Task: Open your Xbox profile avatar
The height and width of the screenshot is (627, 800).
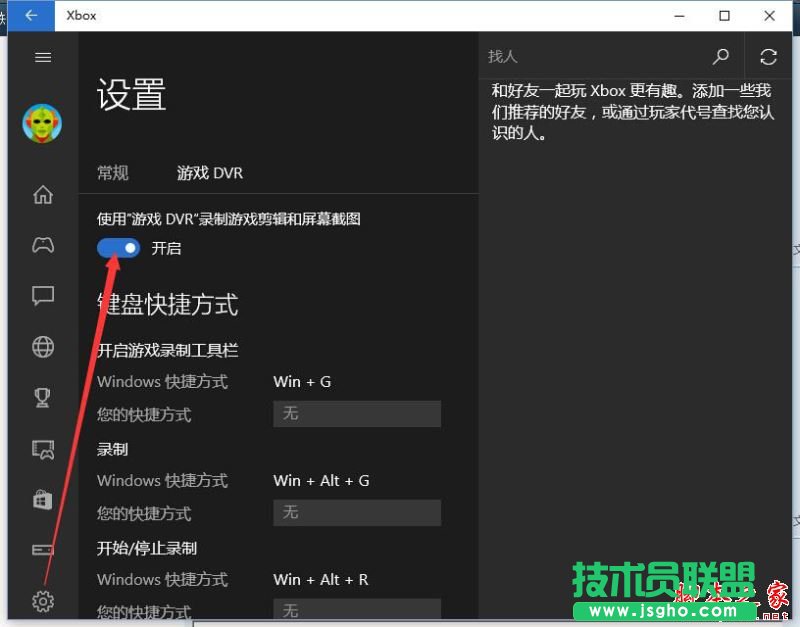Action: [42, 123]
